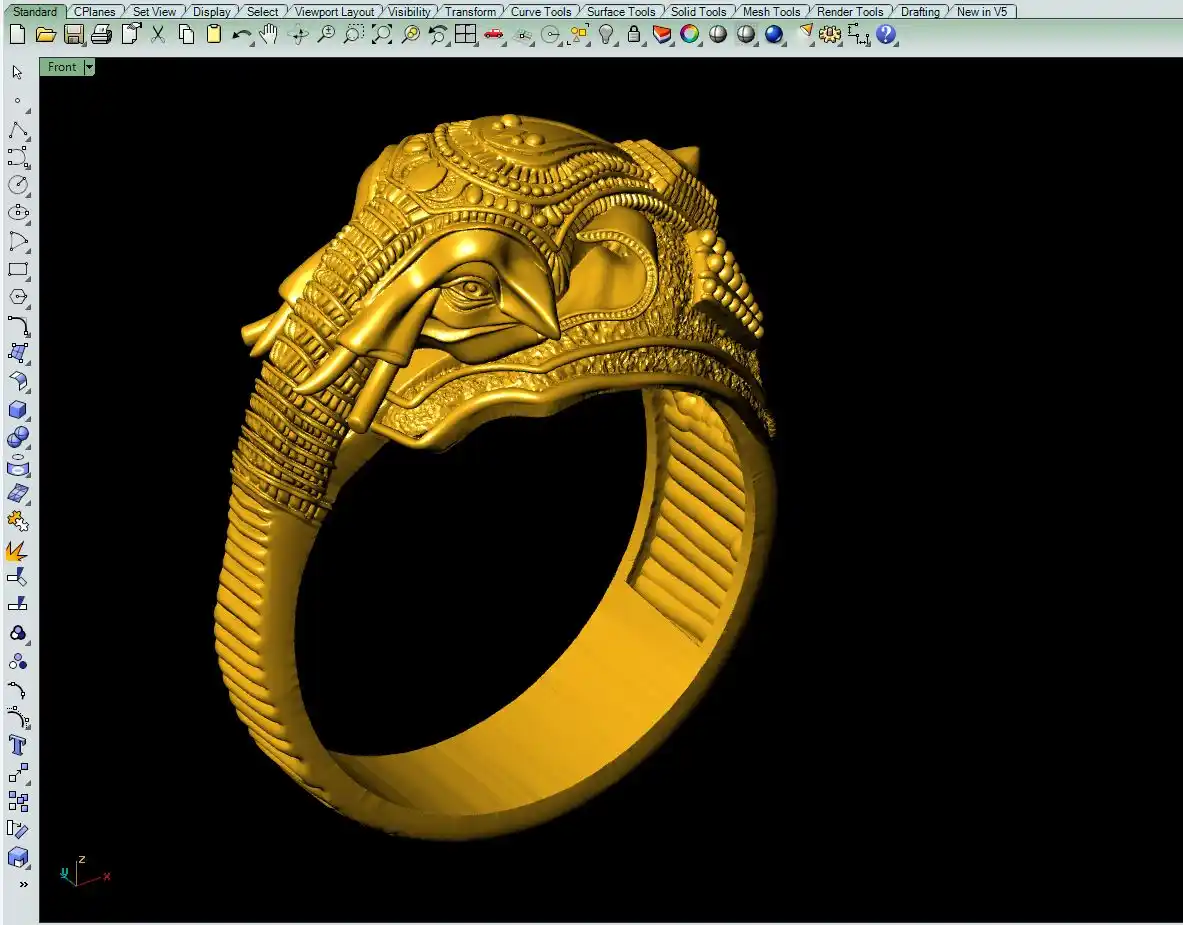Screen dimensions: 1183x925
Task: Click the Polygon tool icon
Action: [18, 297]
